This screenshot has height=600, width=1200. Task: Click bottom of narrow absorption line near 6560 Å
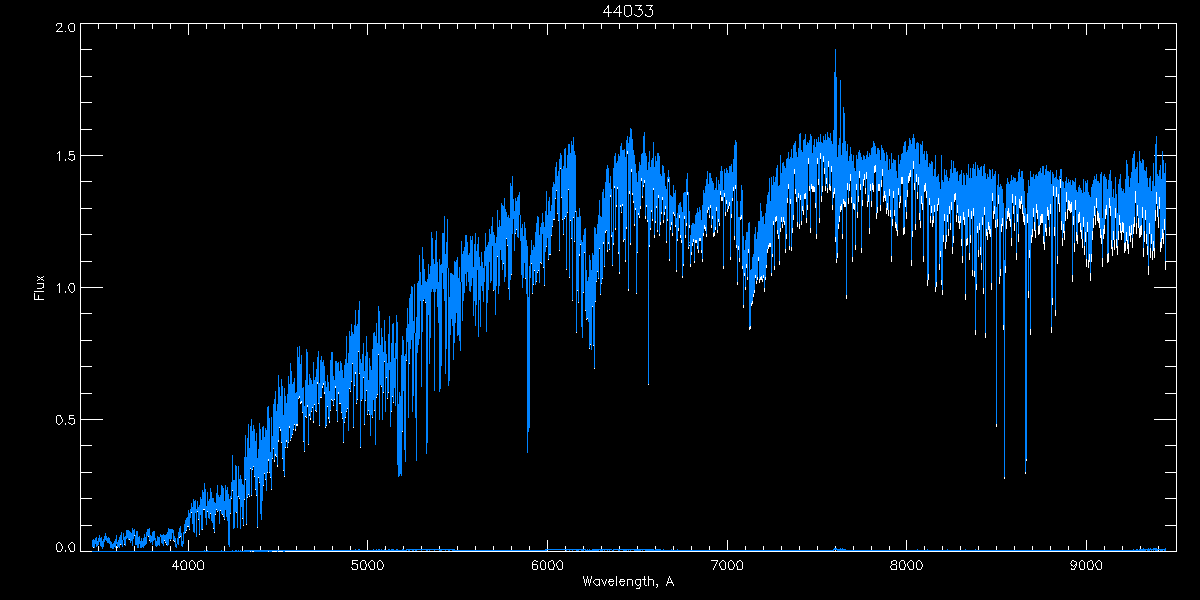pos(648,383)
